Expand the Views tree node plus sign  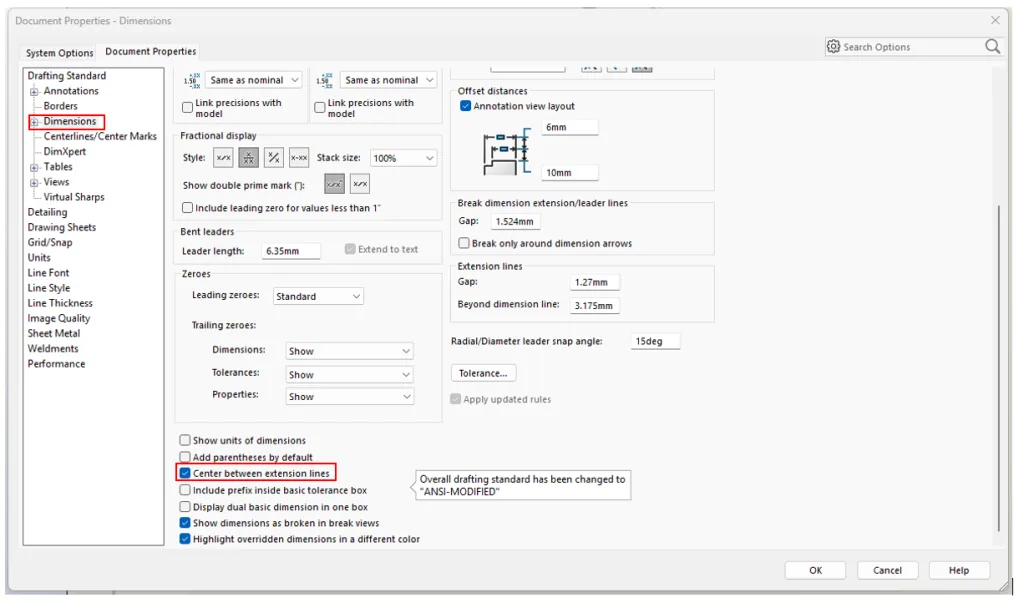(34, 182)
